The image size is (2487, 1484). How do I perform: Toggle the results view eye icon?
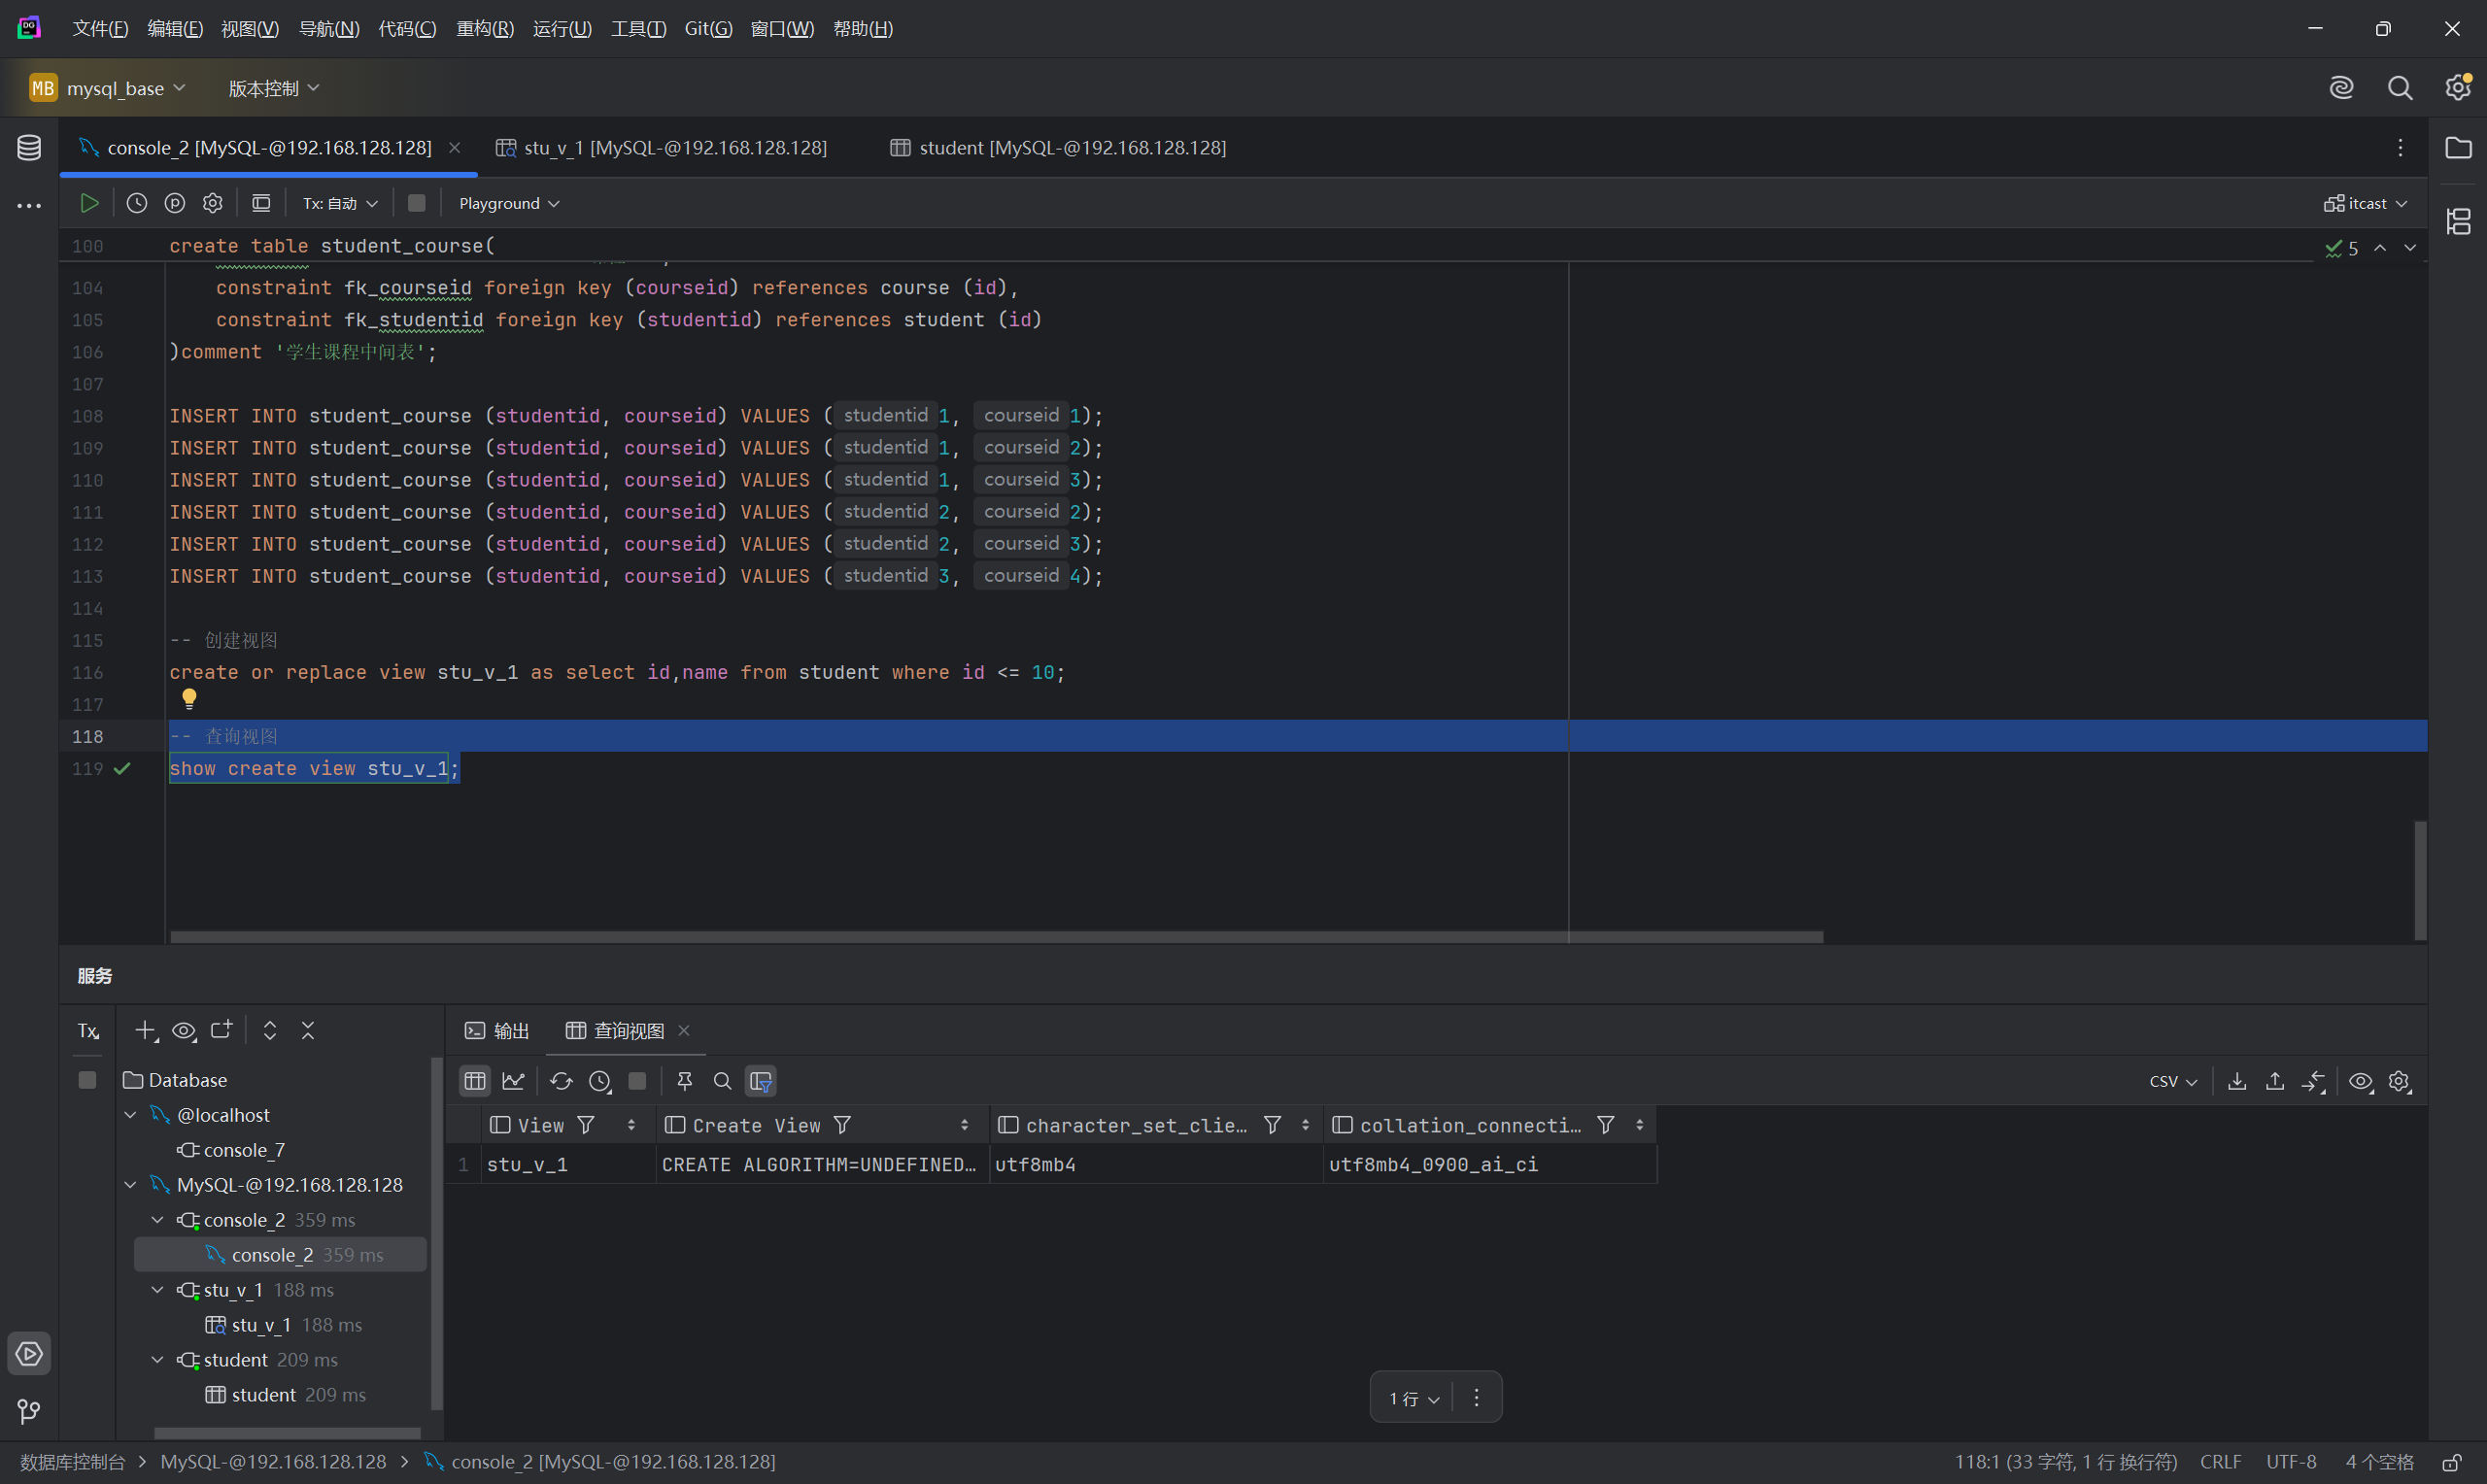tap(2360, 1081)
